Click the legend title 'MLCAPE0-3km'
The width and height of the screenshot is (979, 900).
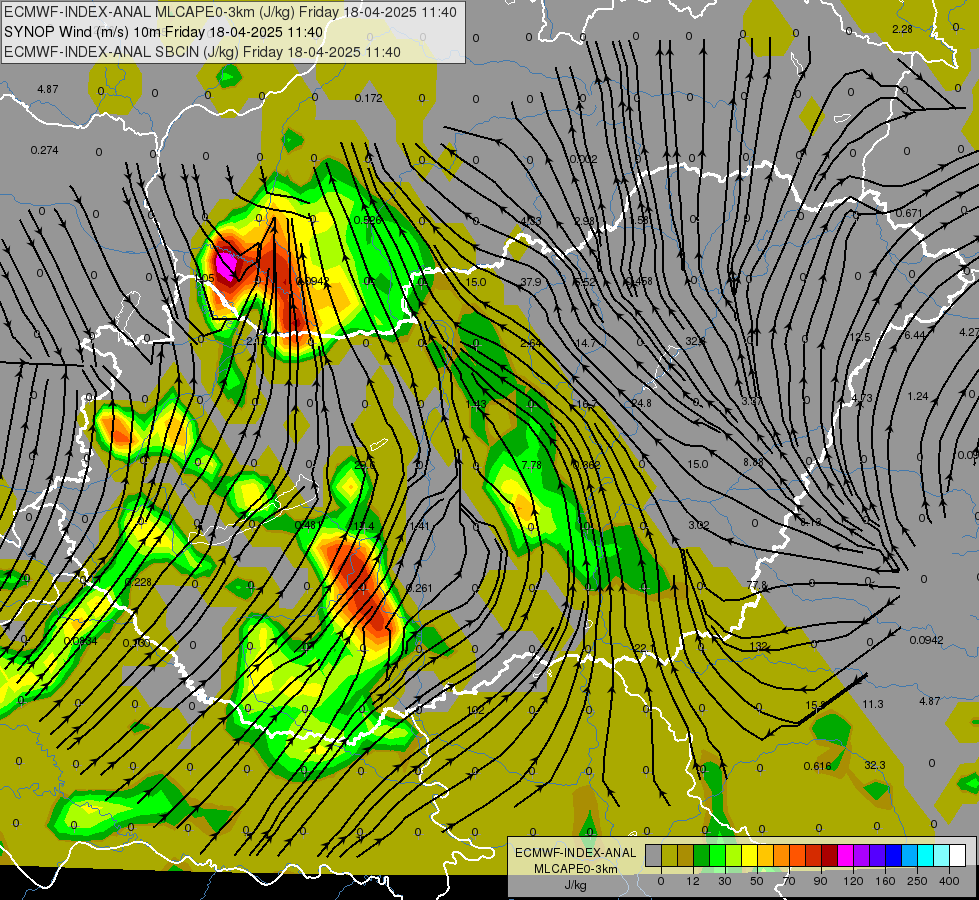[x=576, y=868]
